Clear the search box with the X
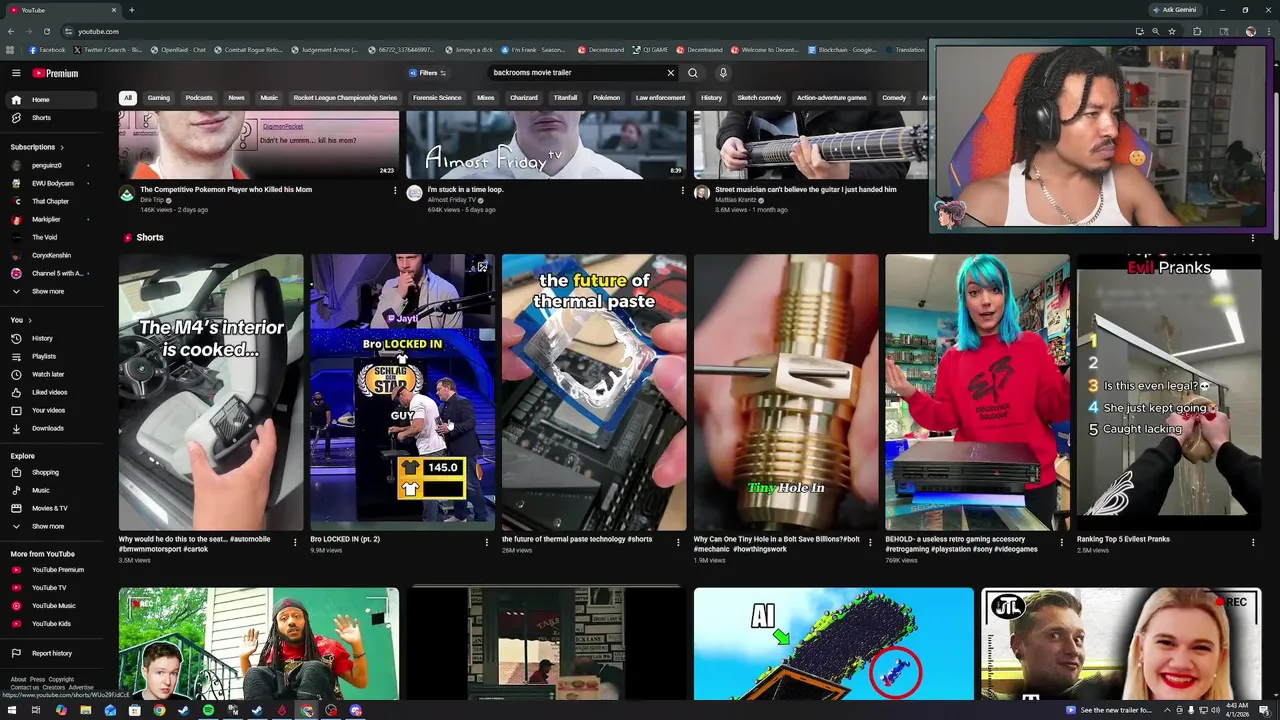Image resolution: width=1280 pixels, height=720 pixels. tap(671, 73)
